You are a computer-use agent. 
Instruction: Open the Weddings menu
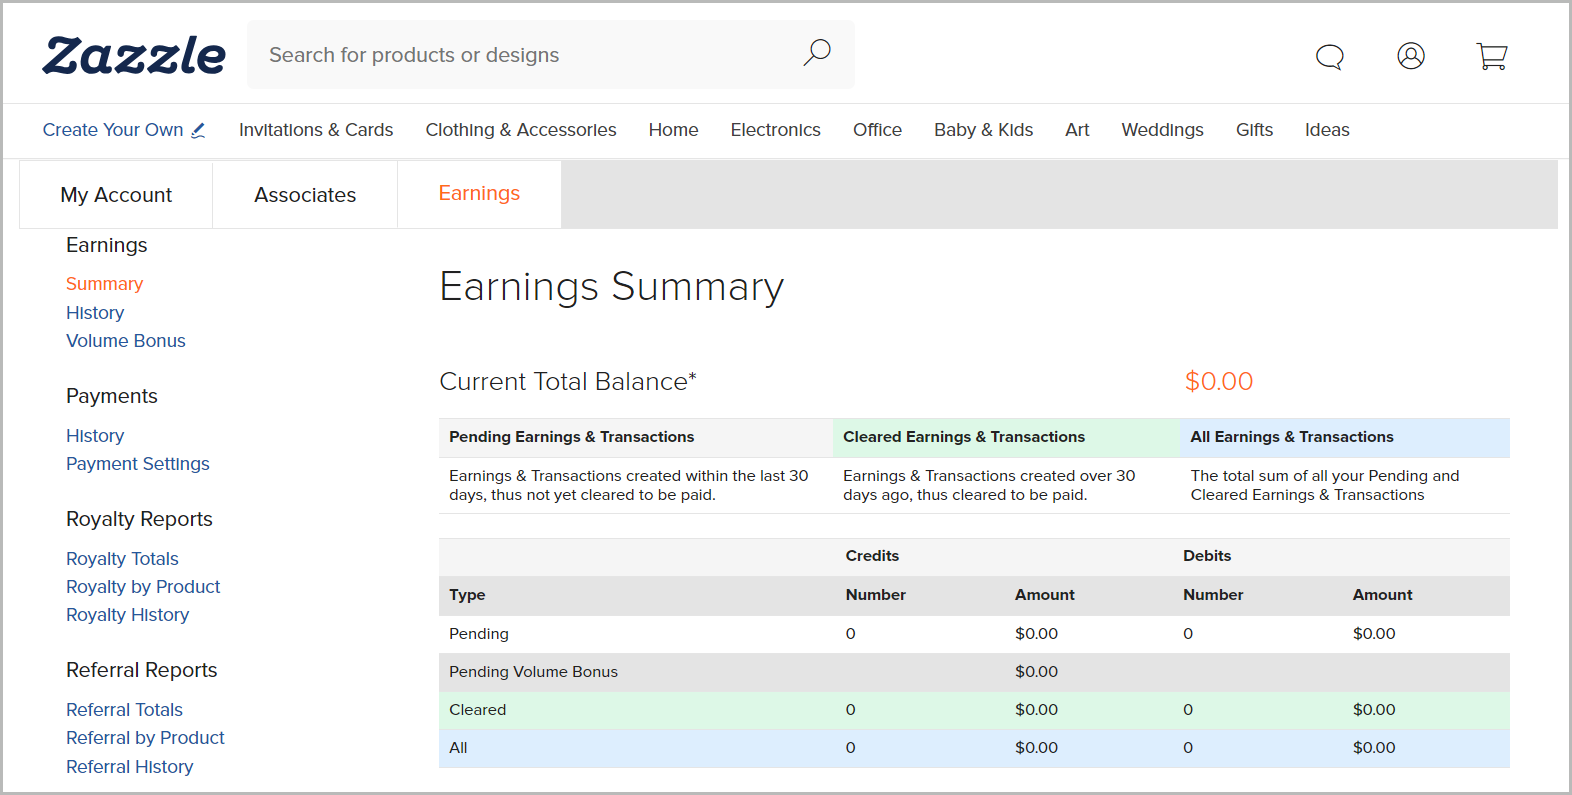[x=1162, y=130]
